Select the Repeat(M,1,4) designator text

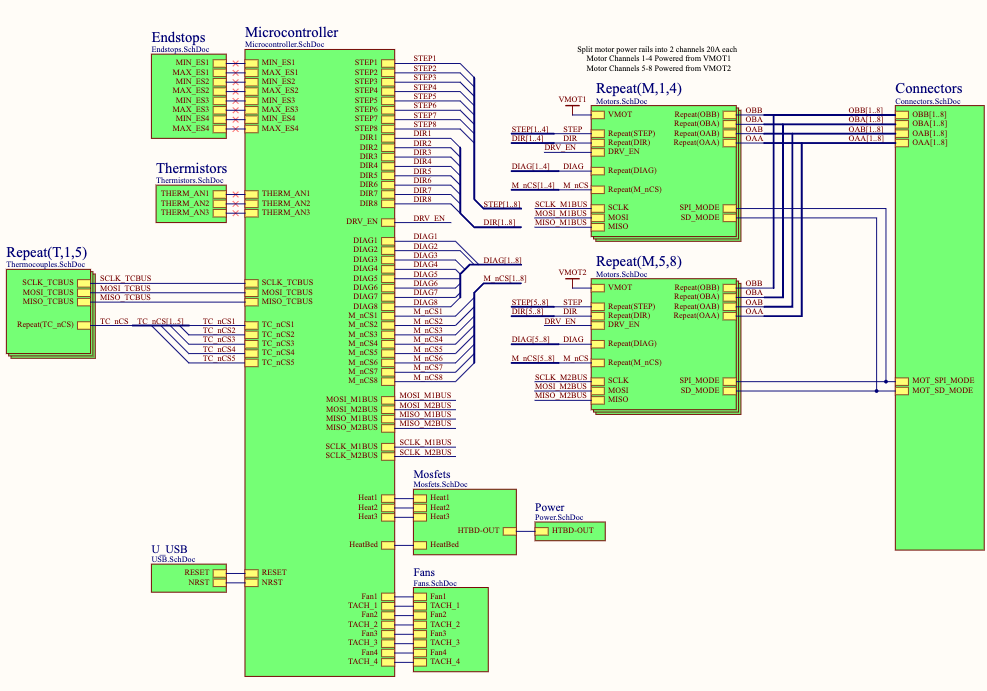click(639, 89)
